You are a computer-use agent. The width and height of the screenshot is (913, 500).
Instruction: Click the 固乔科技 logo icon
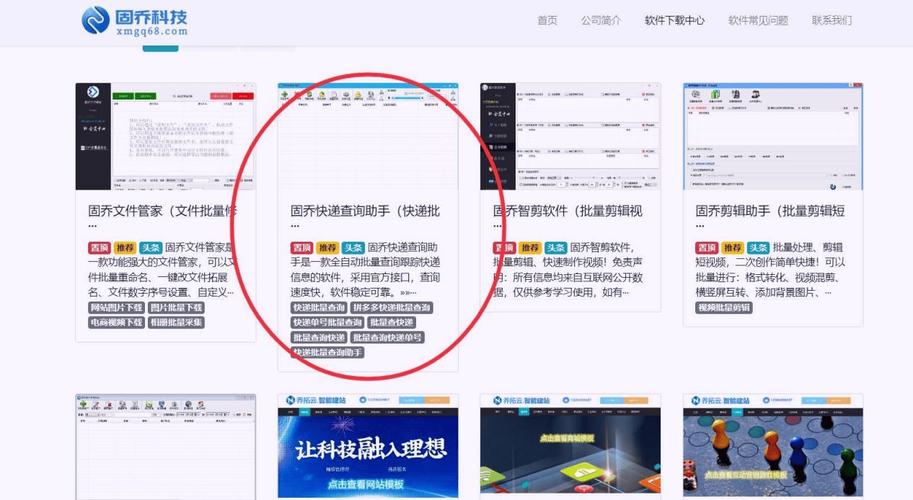click(x=95, y=20)
